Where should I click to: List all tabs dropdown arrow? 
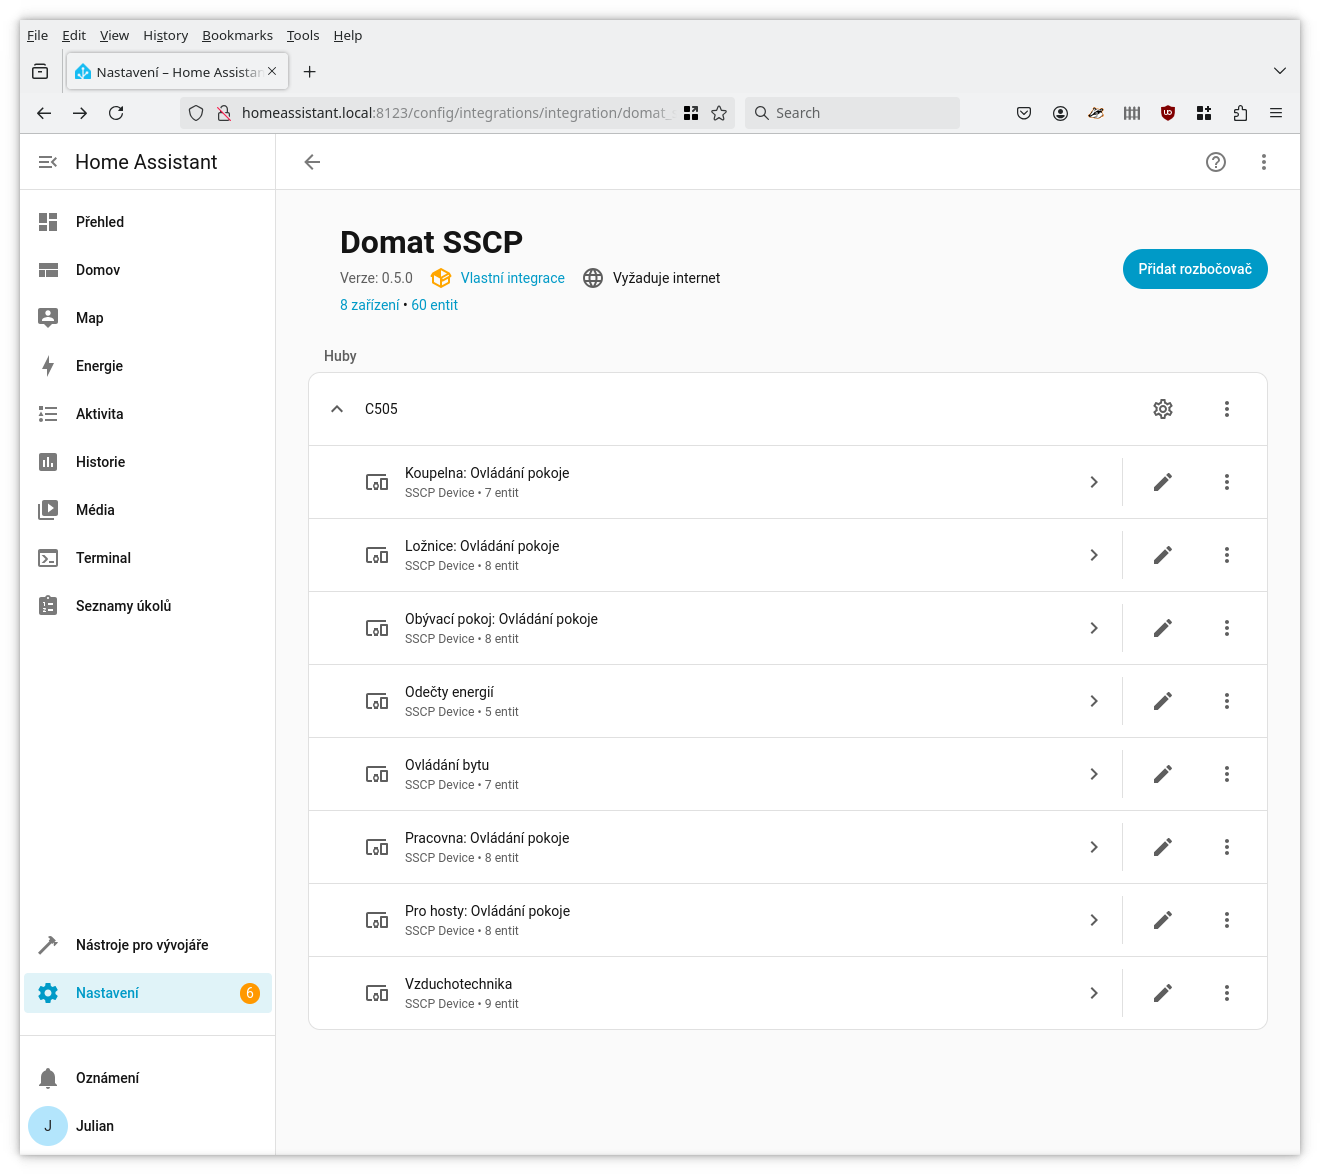coord(1280,71)
